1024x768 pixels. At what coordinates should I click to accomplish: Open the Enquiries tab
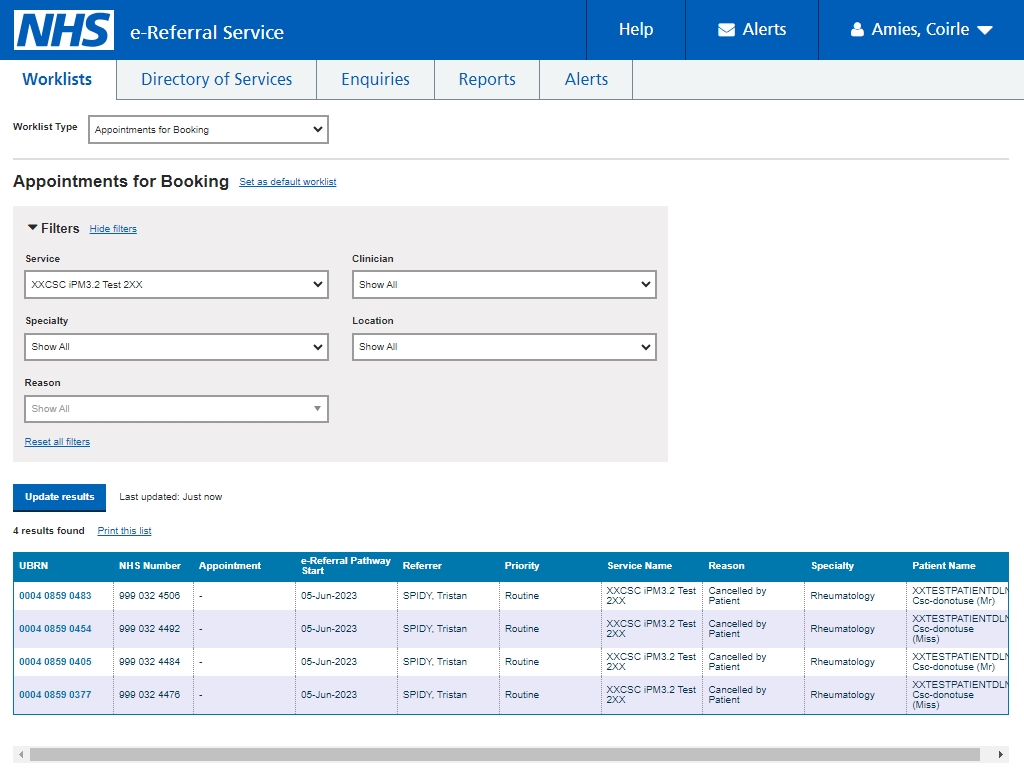[375, 79]
